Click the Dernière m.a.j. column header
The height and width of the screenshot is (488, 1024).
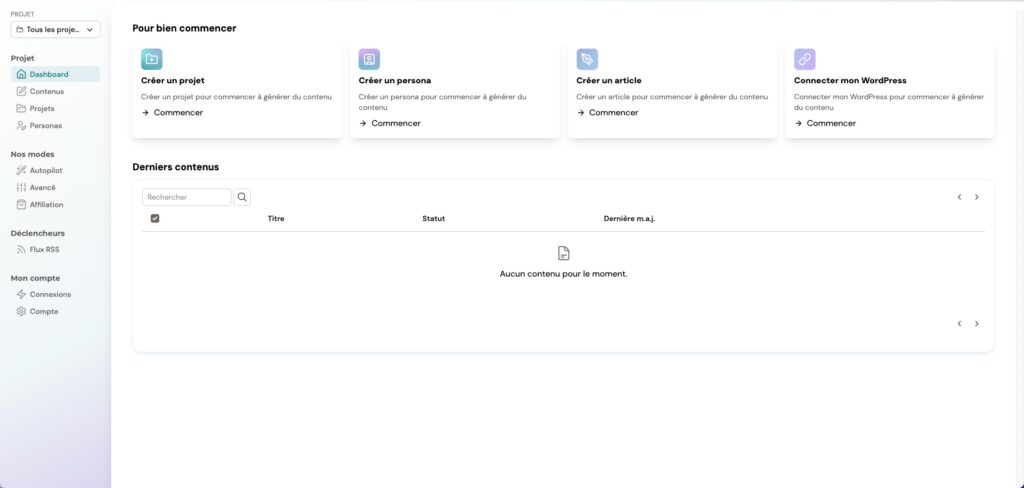point(630,219)
